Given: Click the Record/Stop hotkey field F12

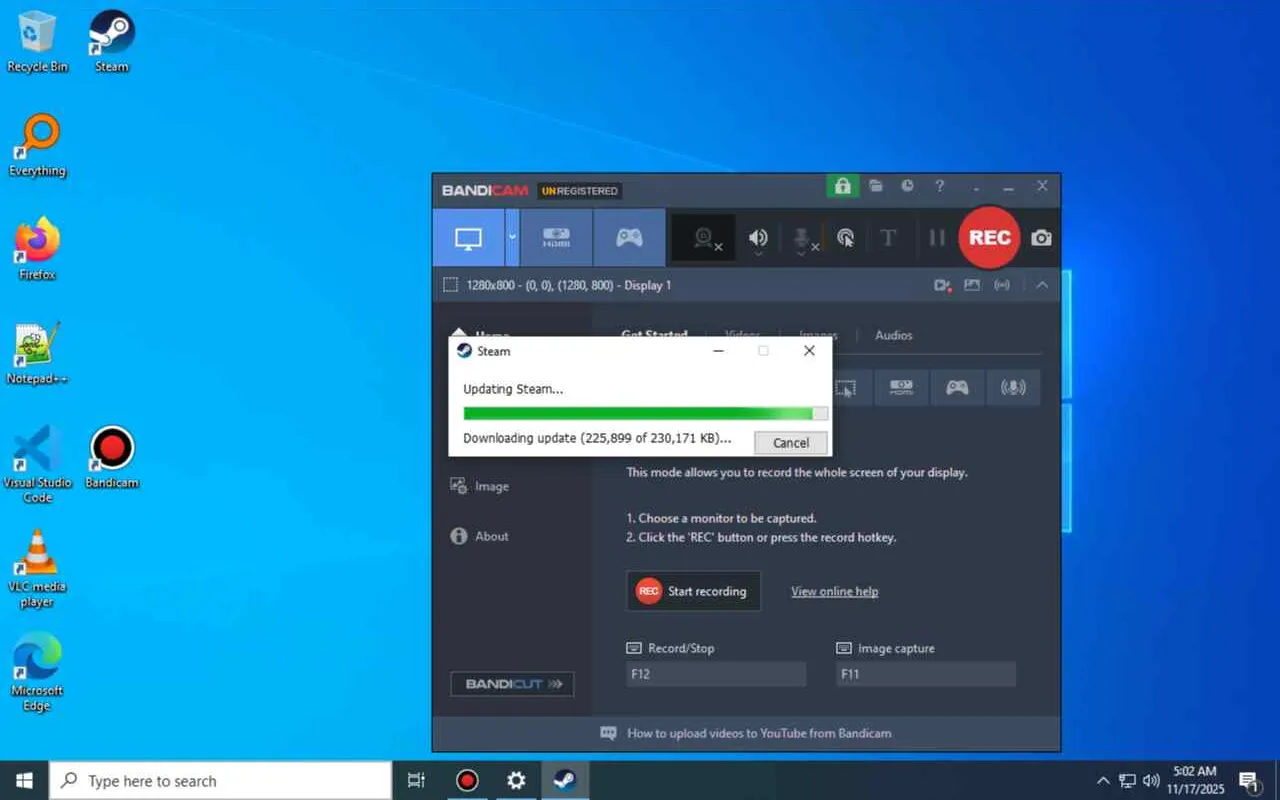Looking at the screenshot, I should tap(716, 674).
